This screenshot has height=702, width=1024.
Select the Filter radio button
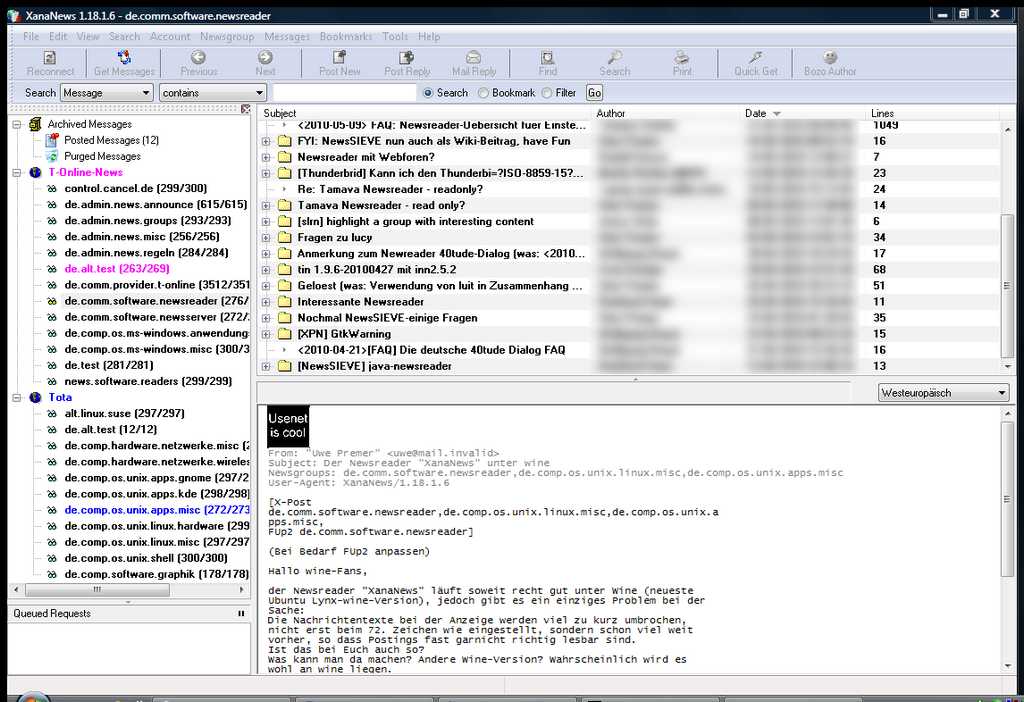coord(547,93)
